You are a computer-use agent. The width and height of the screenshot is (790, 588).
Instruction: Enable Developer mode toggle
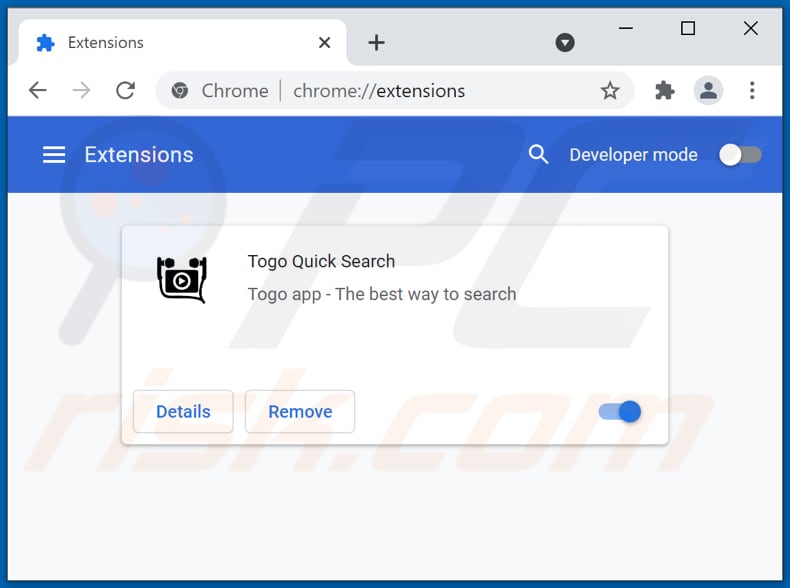(x=740, y=155)
